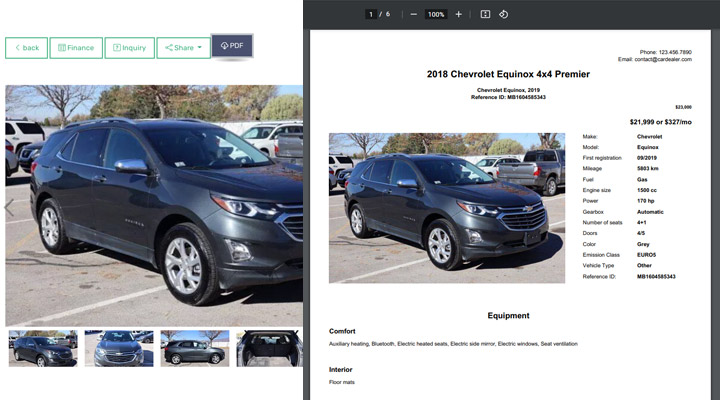Select the Gearbox value 'Automatic'
720x400 pixels.
click(x=650, y=212)
